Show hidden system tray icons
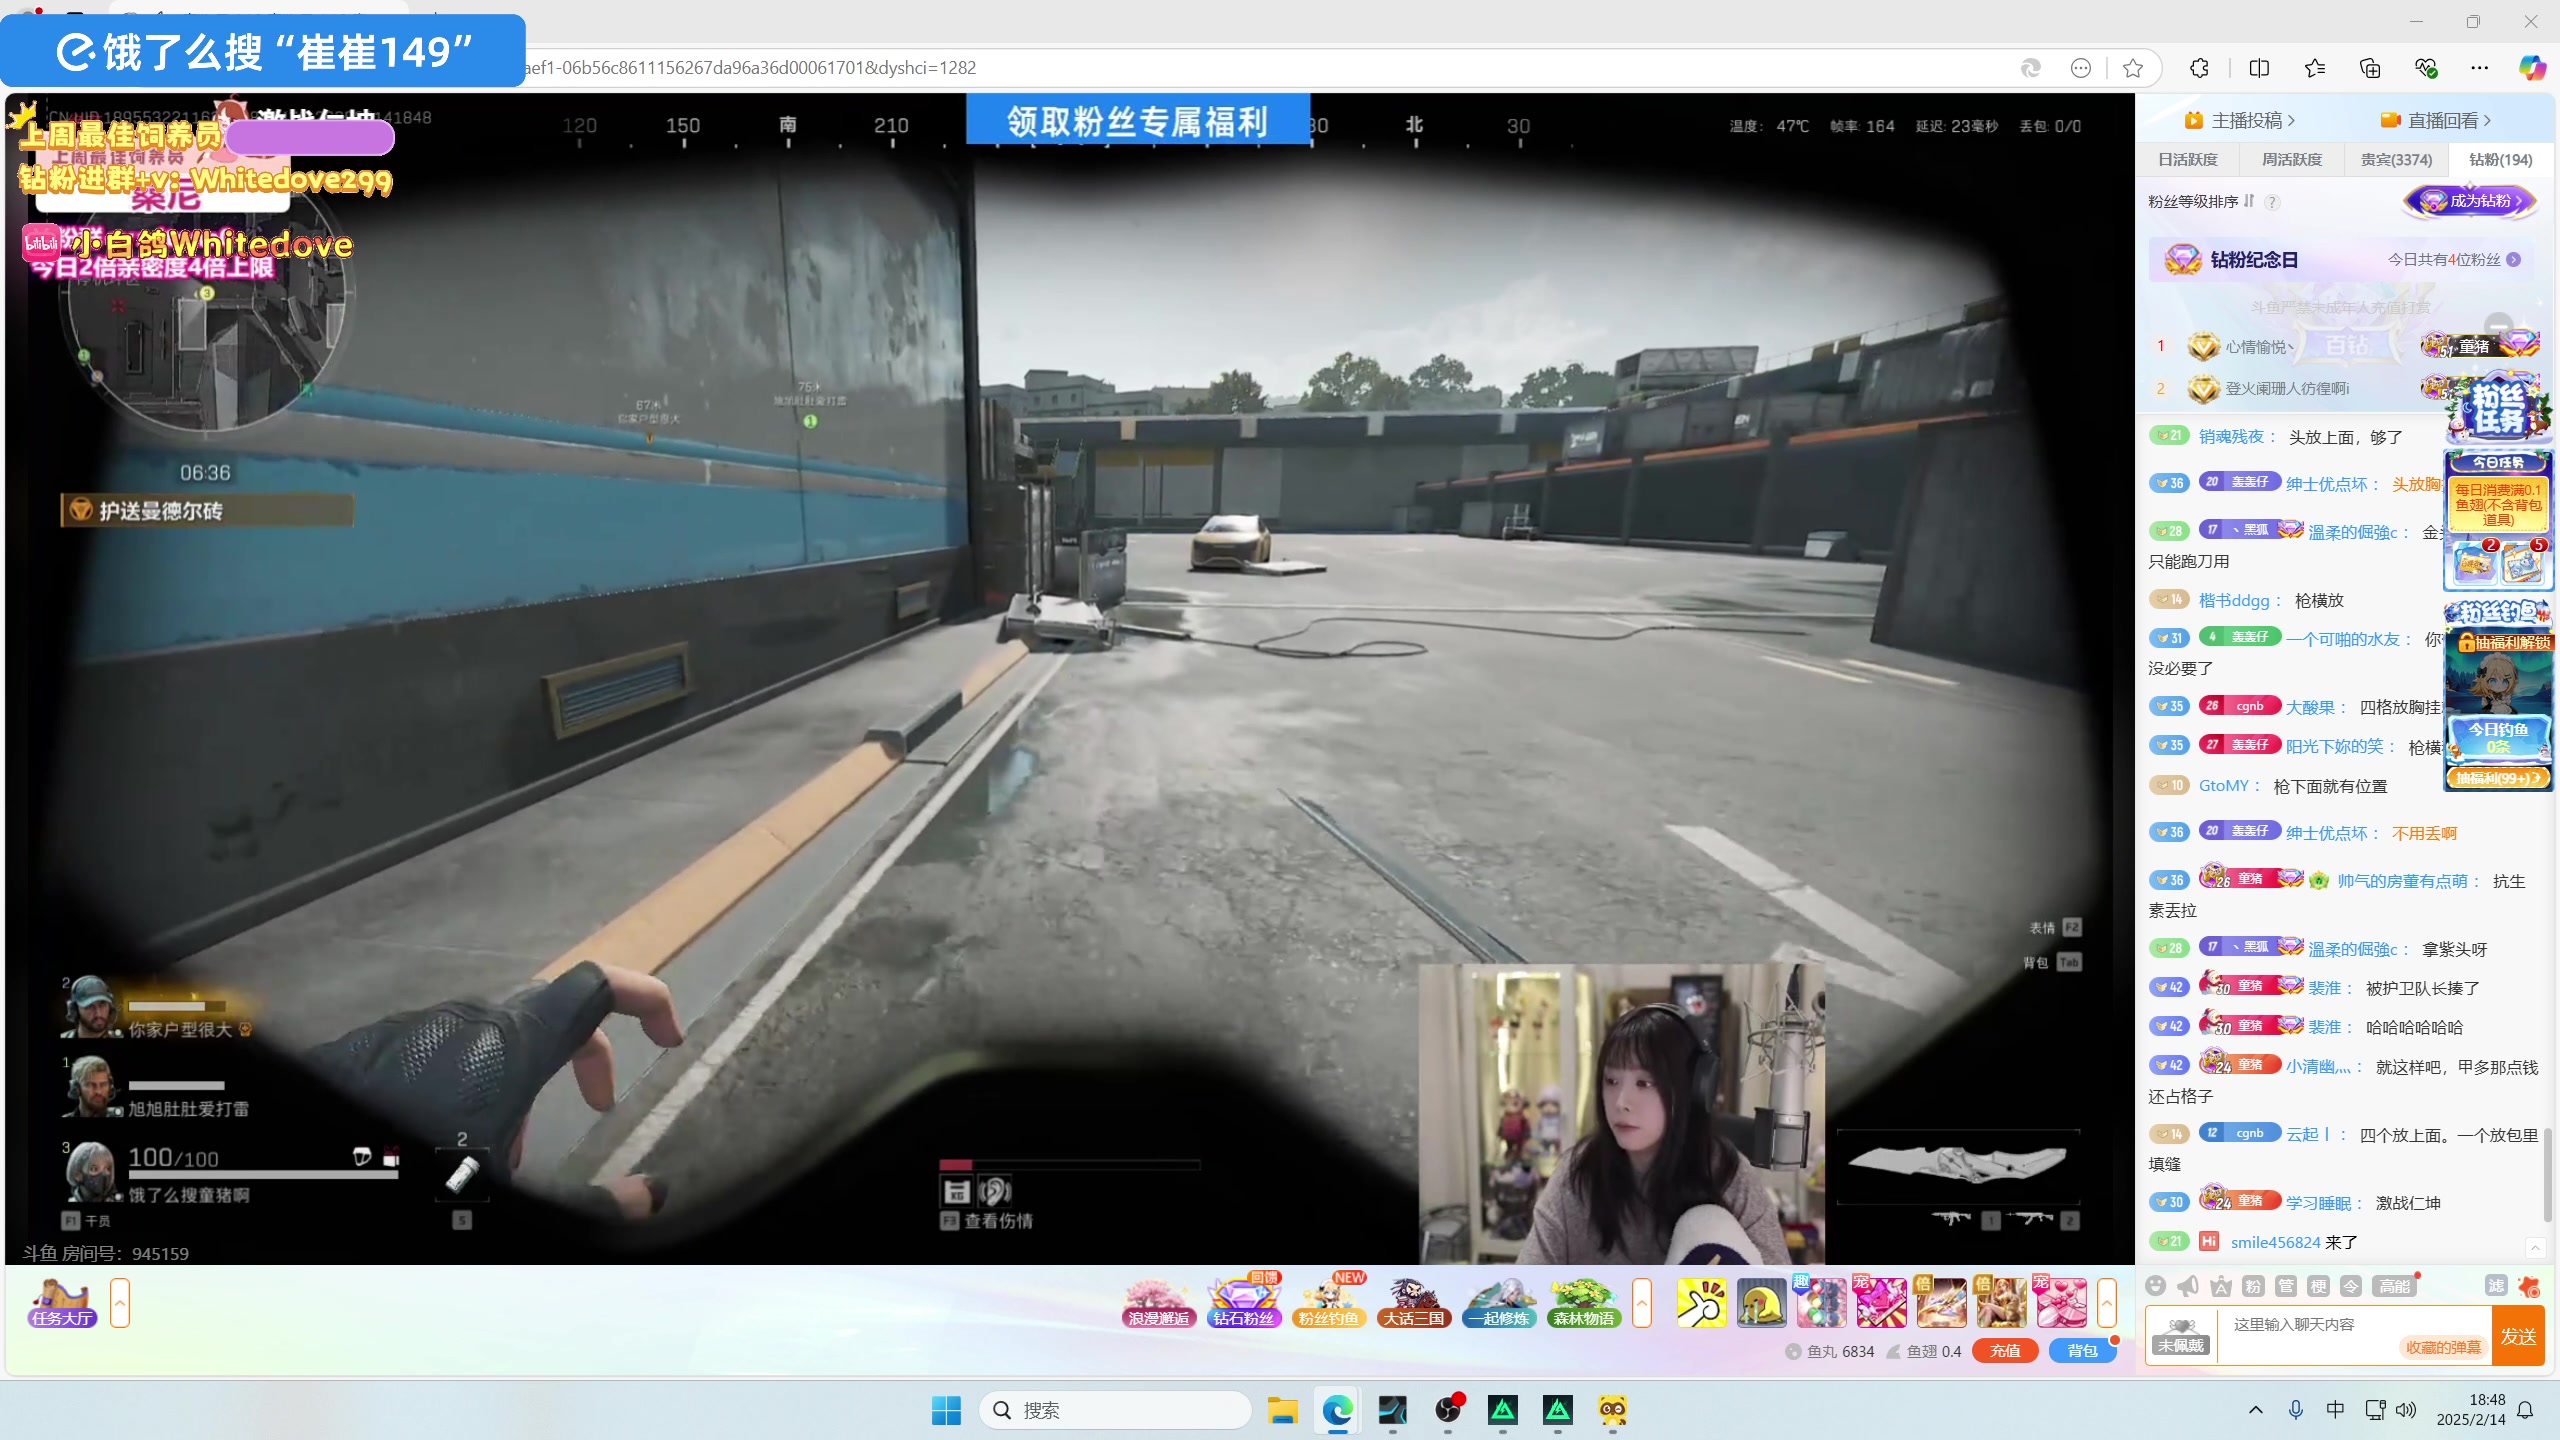The image size is (2560, 1440). tap(2255, 1410)
